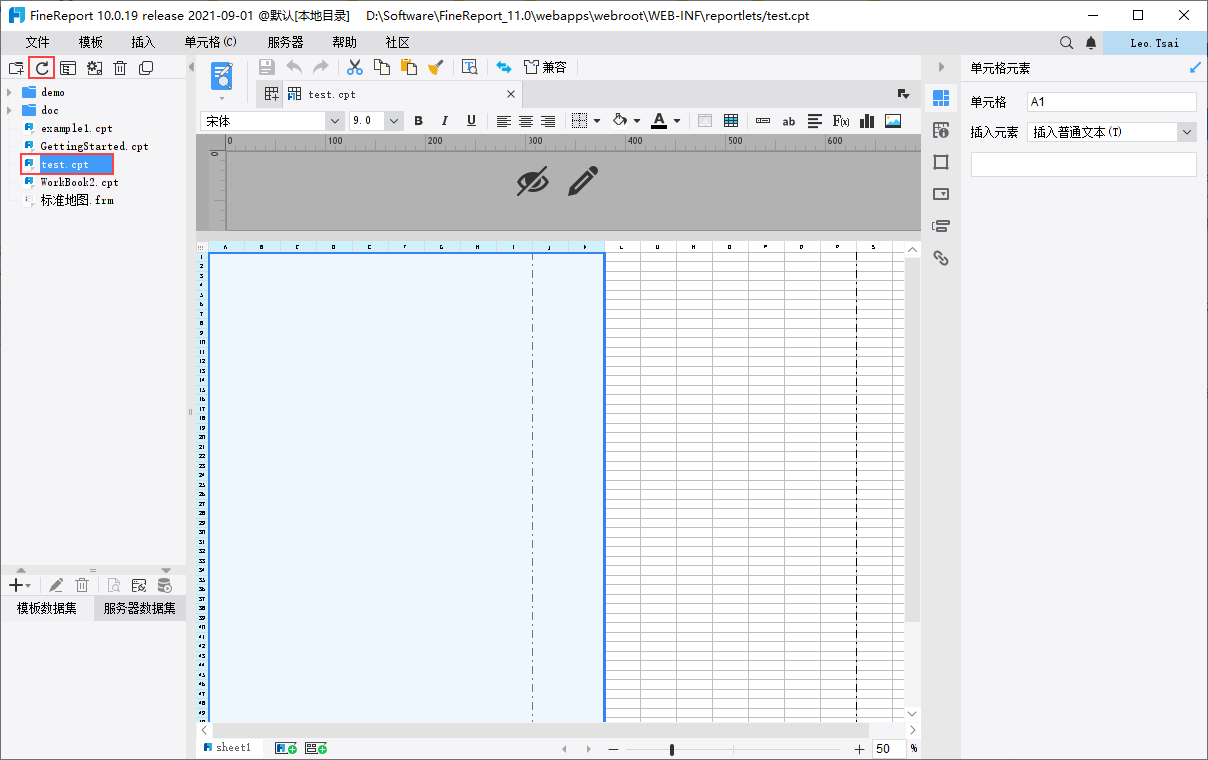Open the 模板 menu

[x=91, y=43]
